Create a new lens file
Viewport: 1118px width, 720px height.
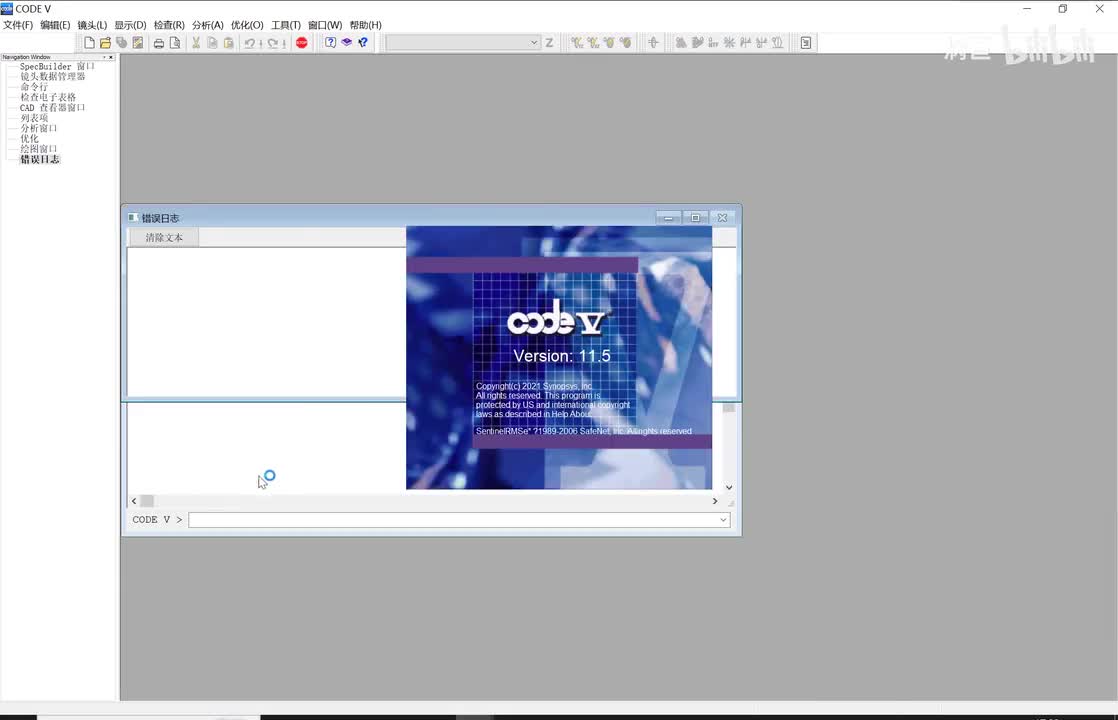click(89, 43)
